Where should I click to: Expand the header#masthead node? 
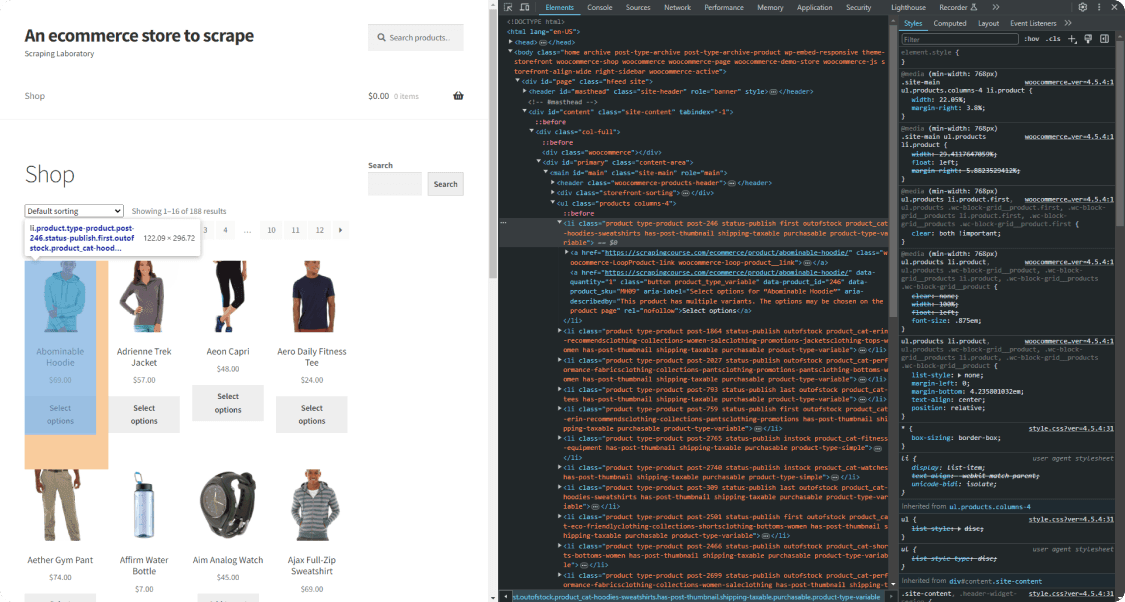click(x=525, y=92)
